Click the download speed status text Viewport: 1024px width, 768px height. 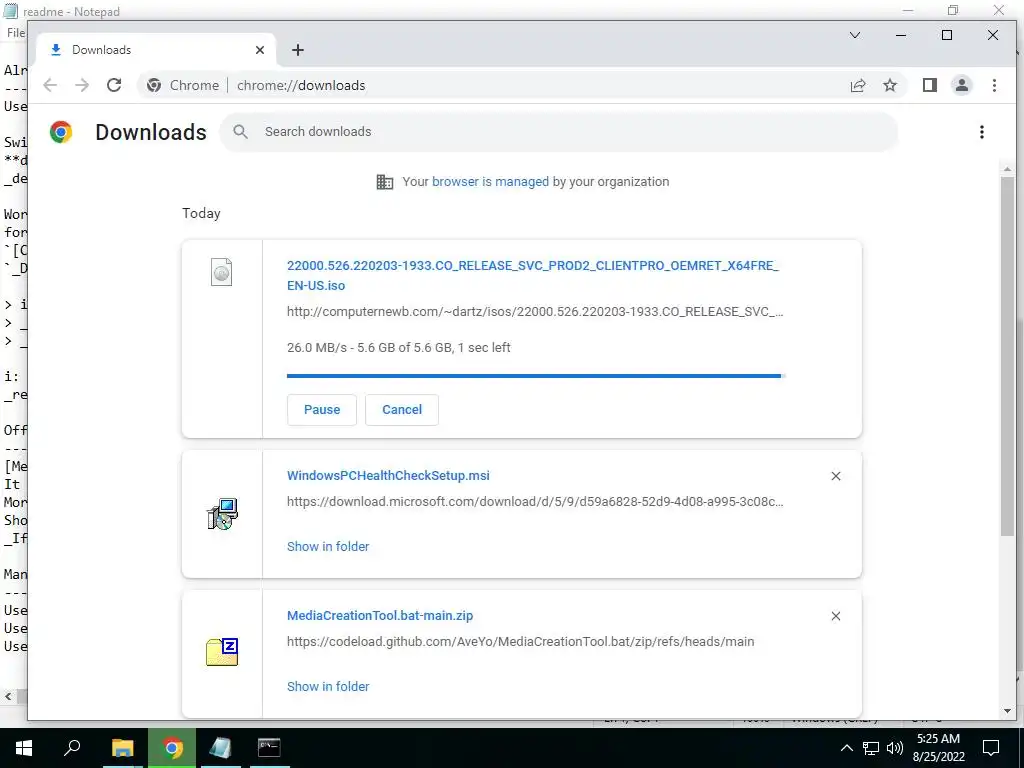[398, 347]
